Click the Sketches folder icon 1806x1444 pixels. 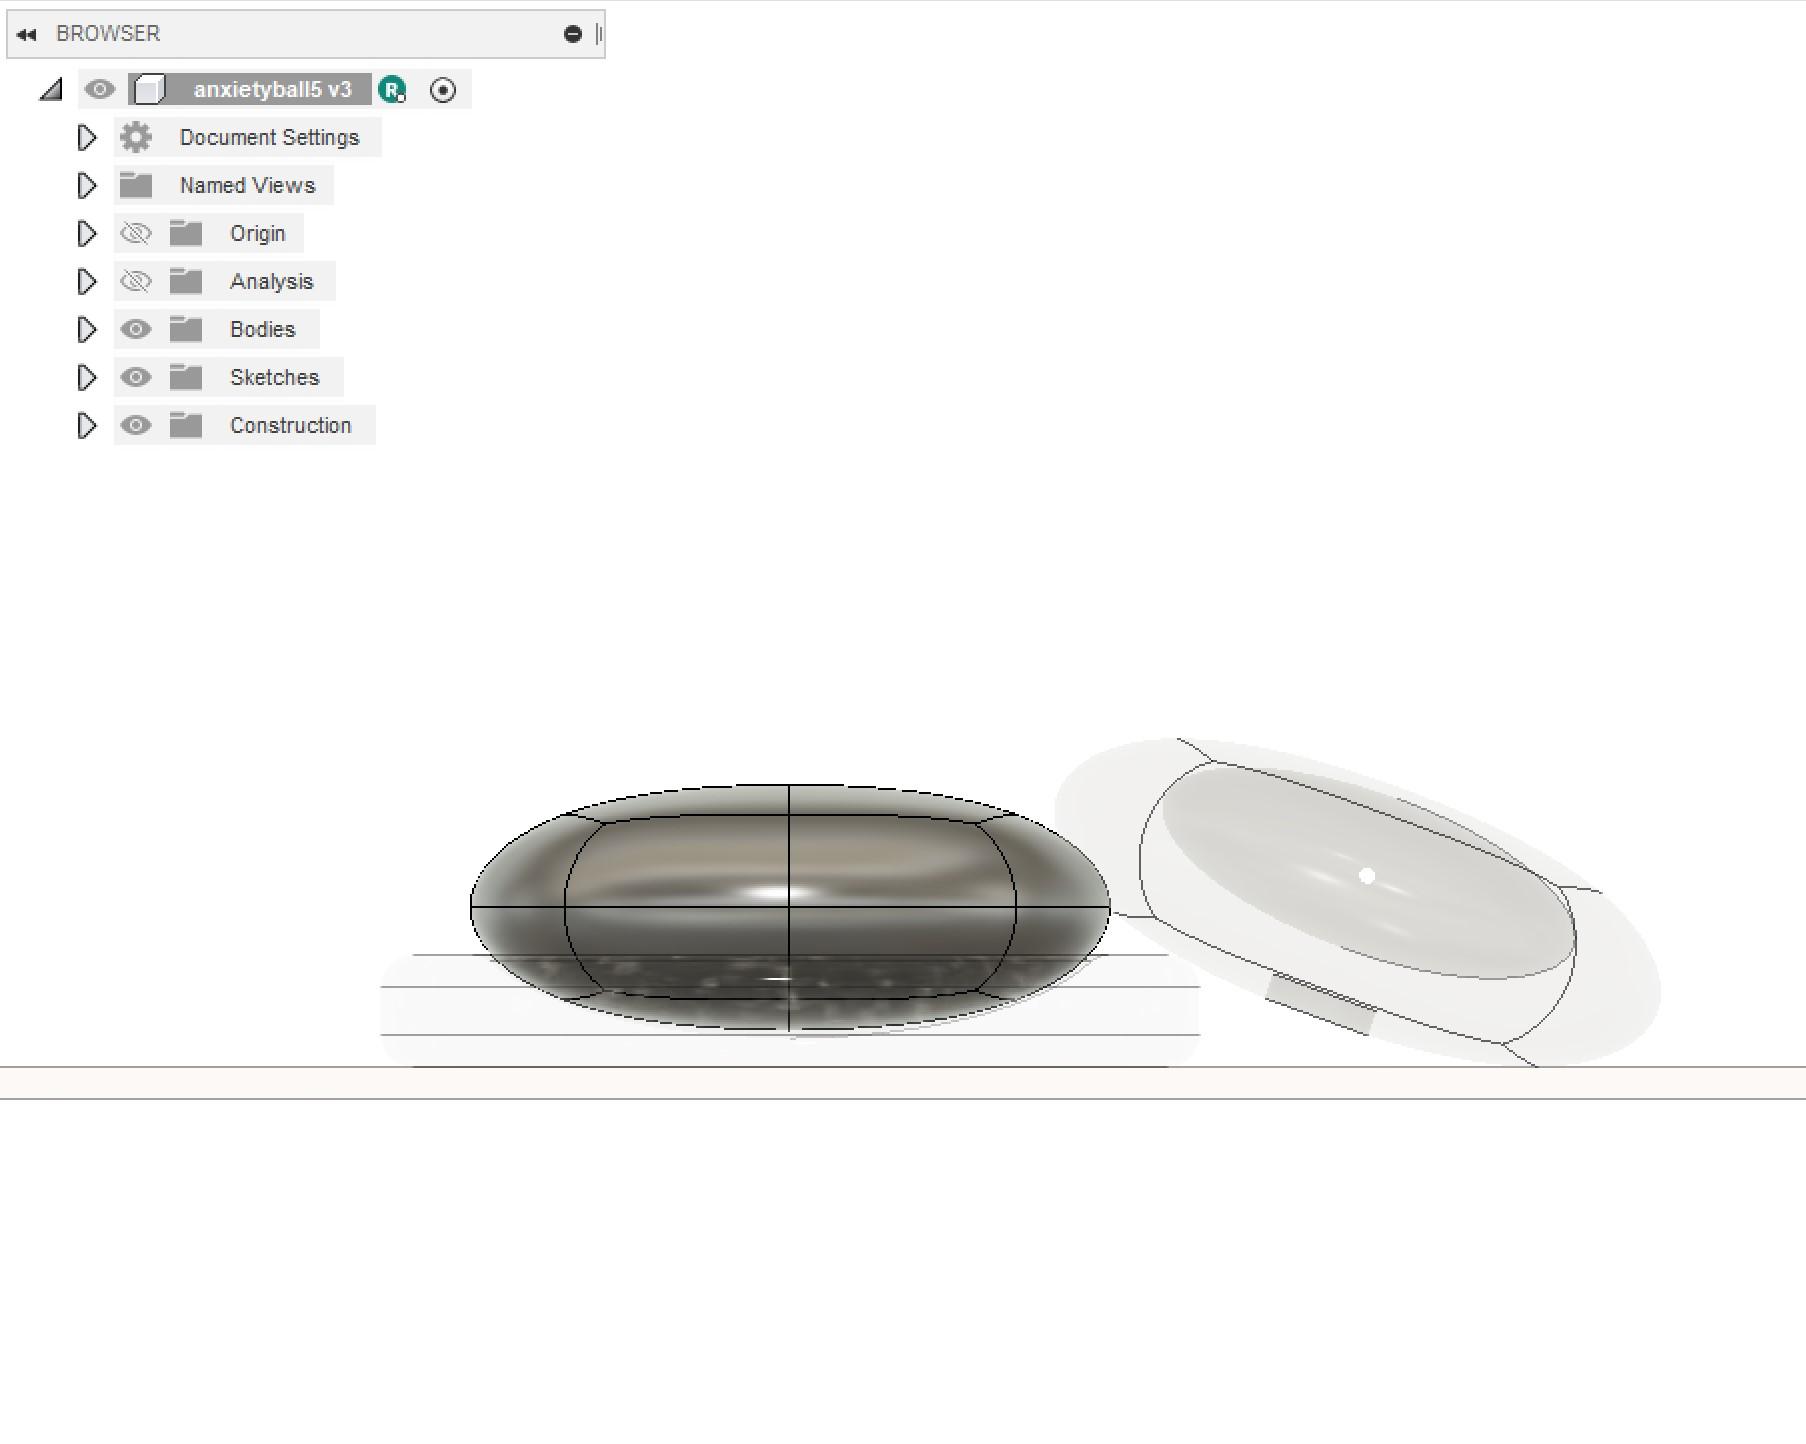pos(186,377)
